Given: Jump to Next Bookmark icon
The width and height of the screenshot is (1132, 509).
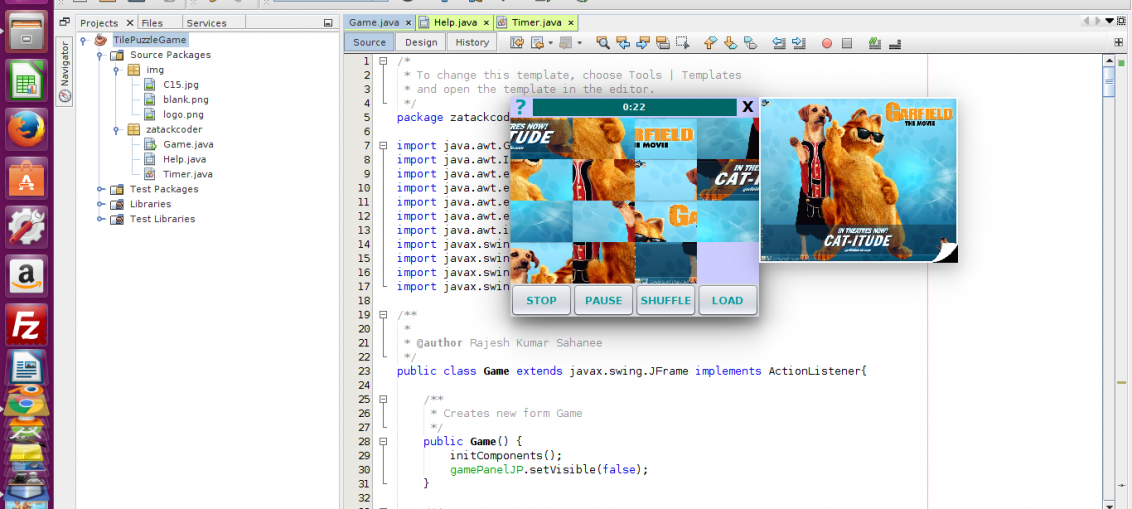Looking at the screenshot, I should pos(730,43).
